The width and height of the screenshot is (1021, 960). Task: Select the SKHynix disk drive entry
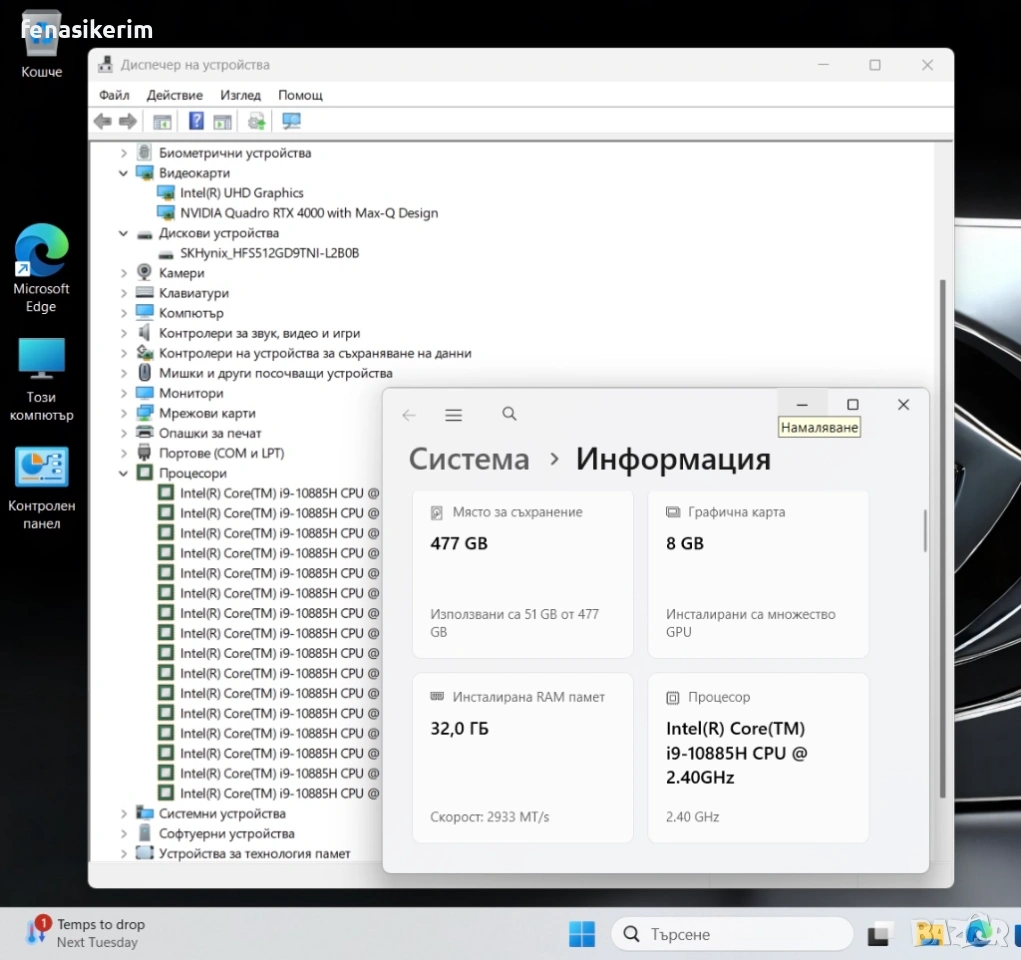[269, 253]
